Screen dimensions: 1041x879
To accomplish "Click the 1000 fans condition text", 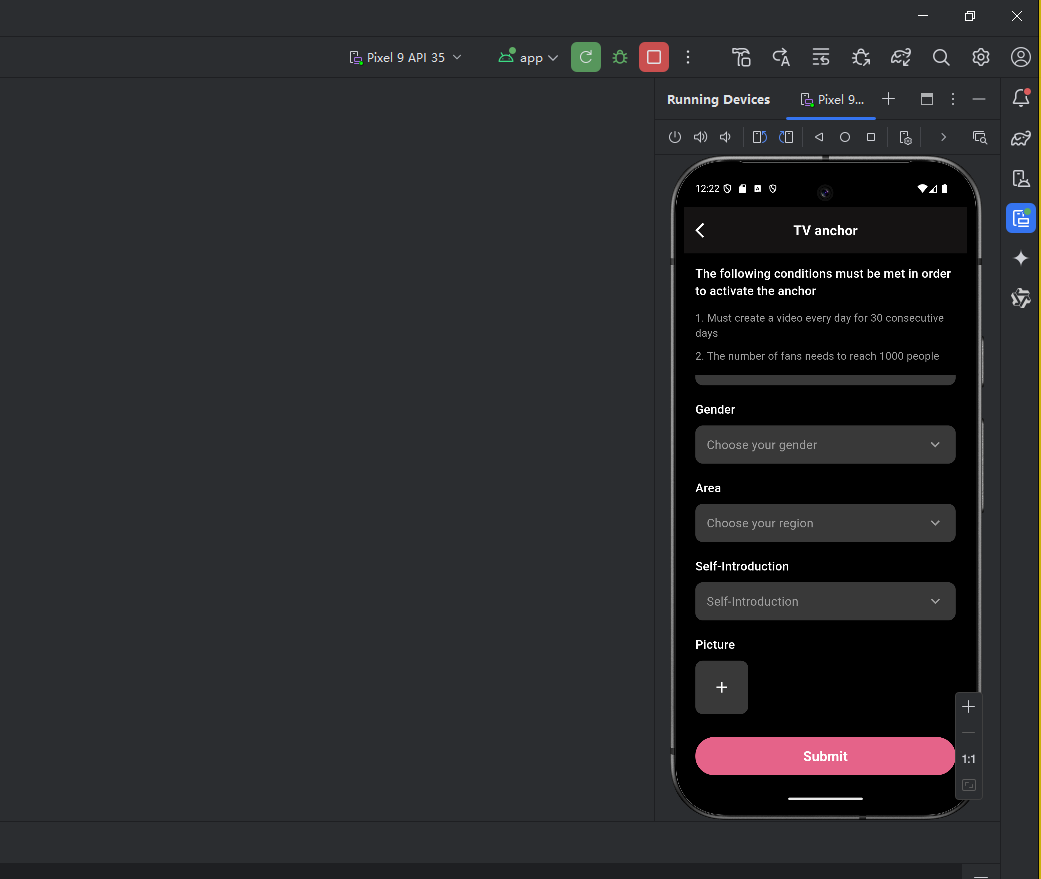I will tap(817, 356).
